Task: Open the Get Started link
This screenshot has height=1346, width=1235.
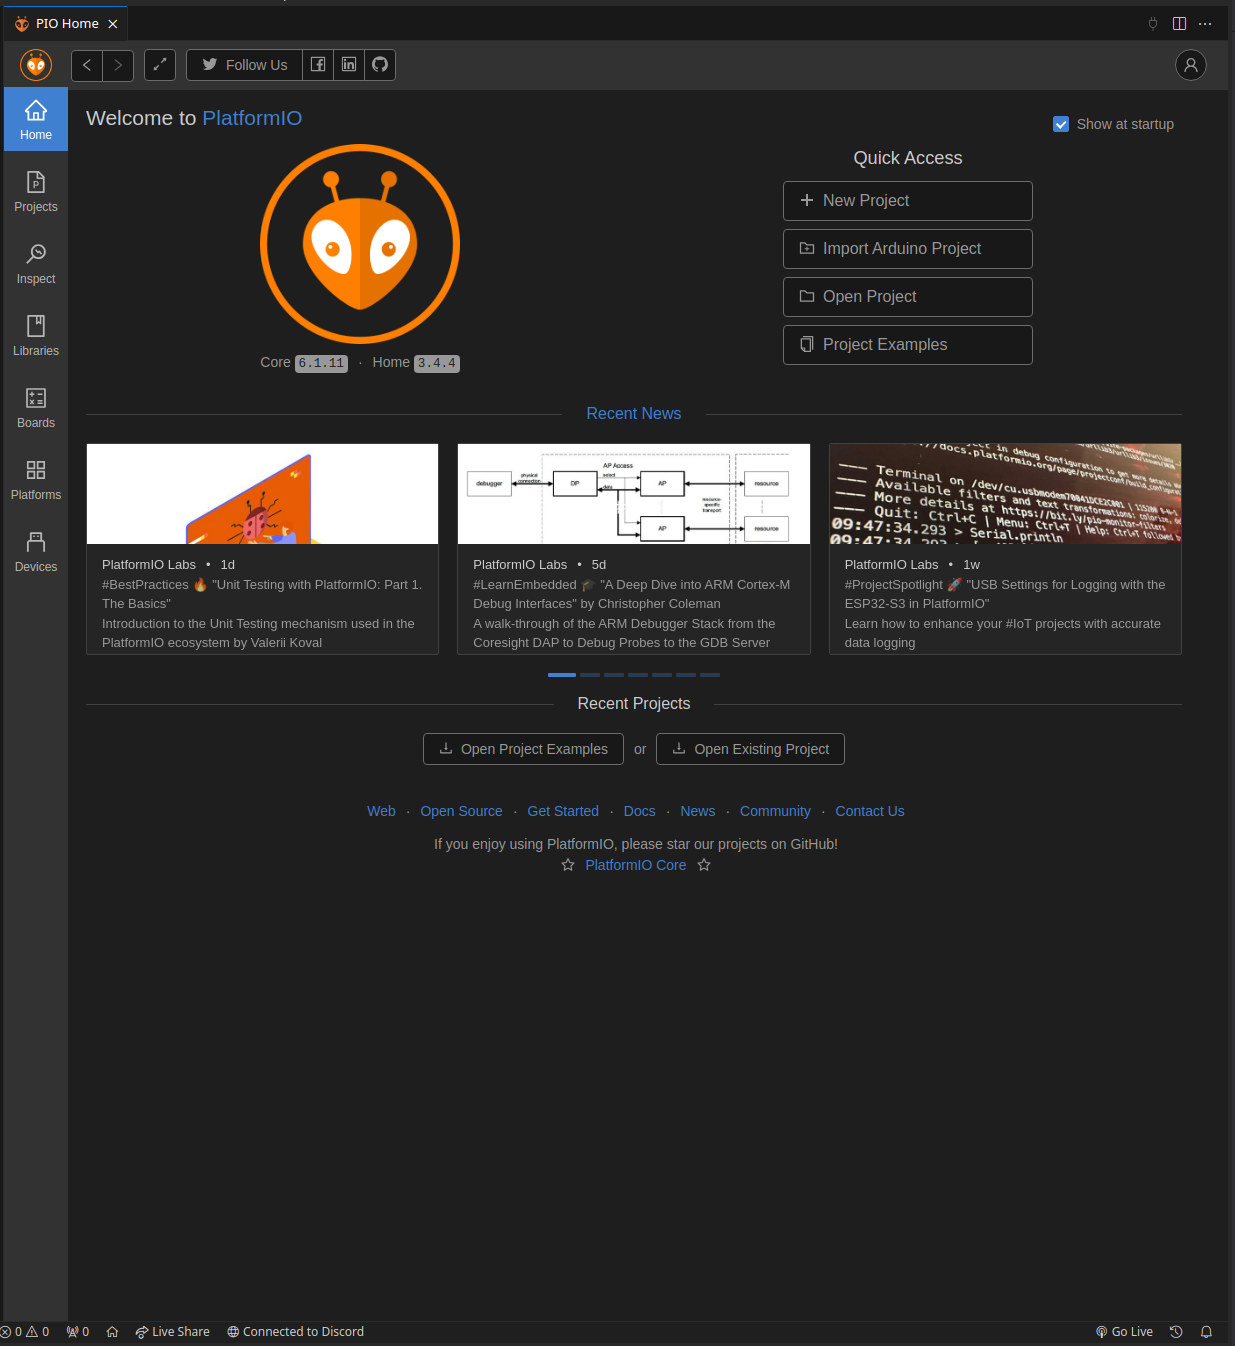Action: pyautogui.click(x=563, y=811)
